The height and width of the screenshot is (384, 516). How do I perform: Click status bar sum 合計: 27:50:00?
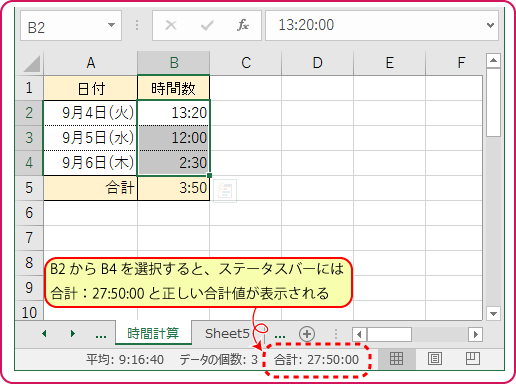[x=316, y=360]
